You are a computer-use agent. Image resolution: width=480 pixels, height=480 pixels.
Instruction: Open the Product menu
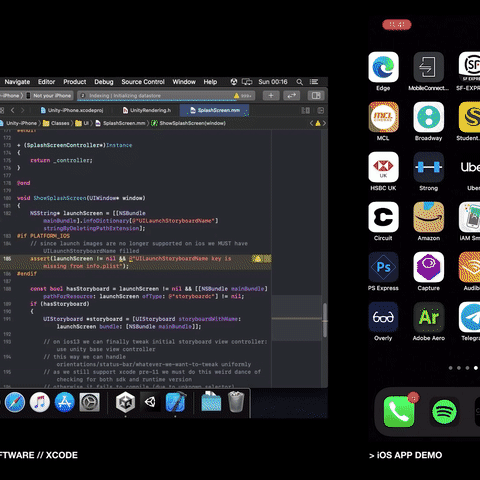click(75, 82)
